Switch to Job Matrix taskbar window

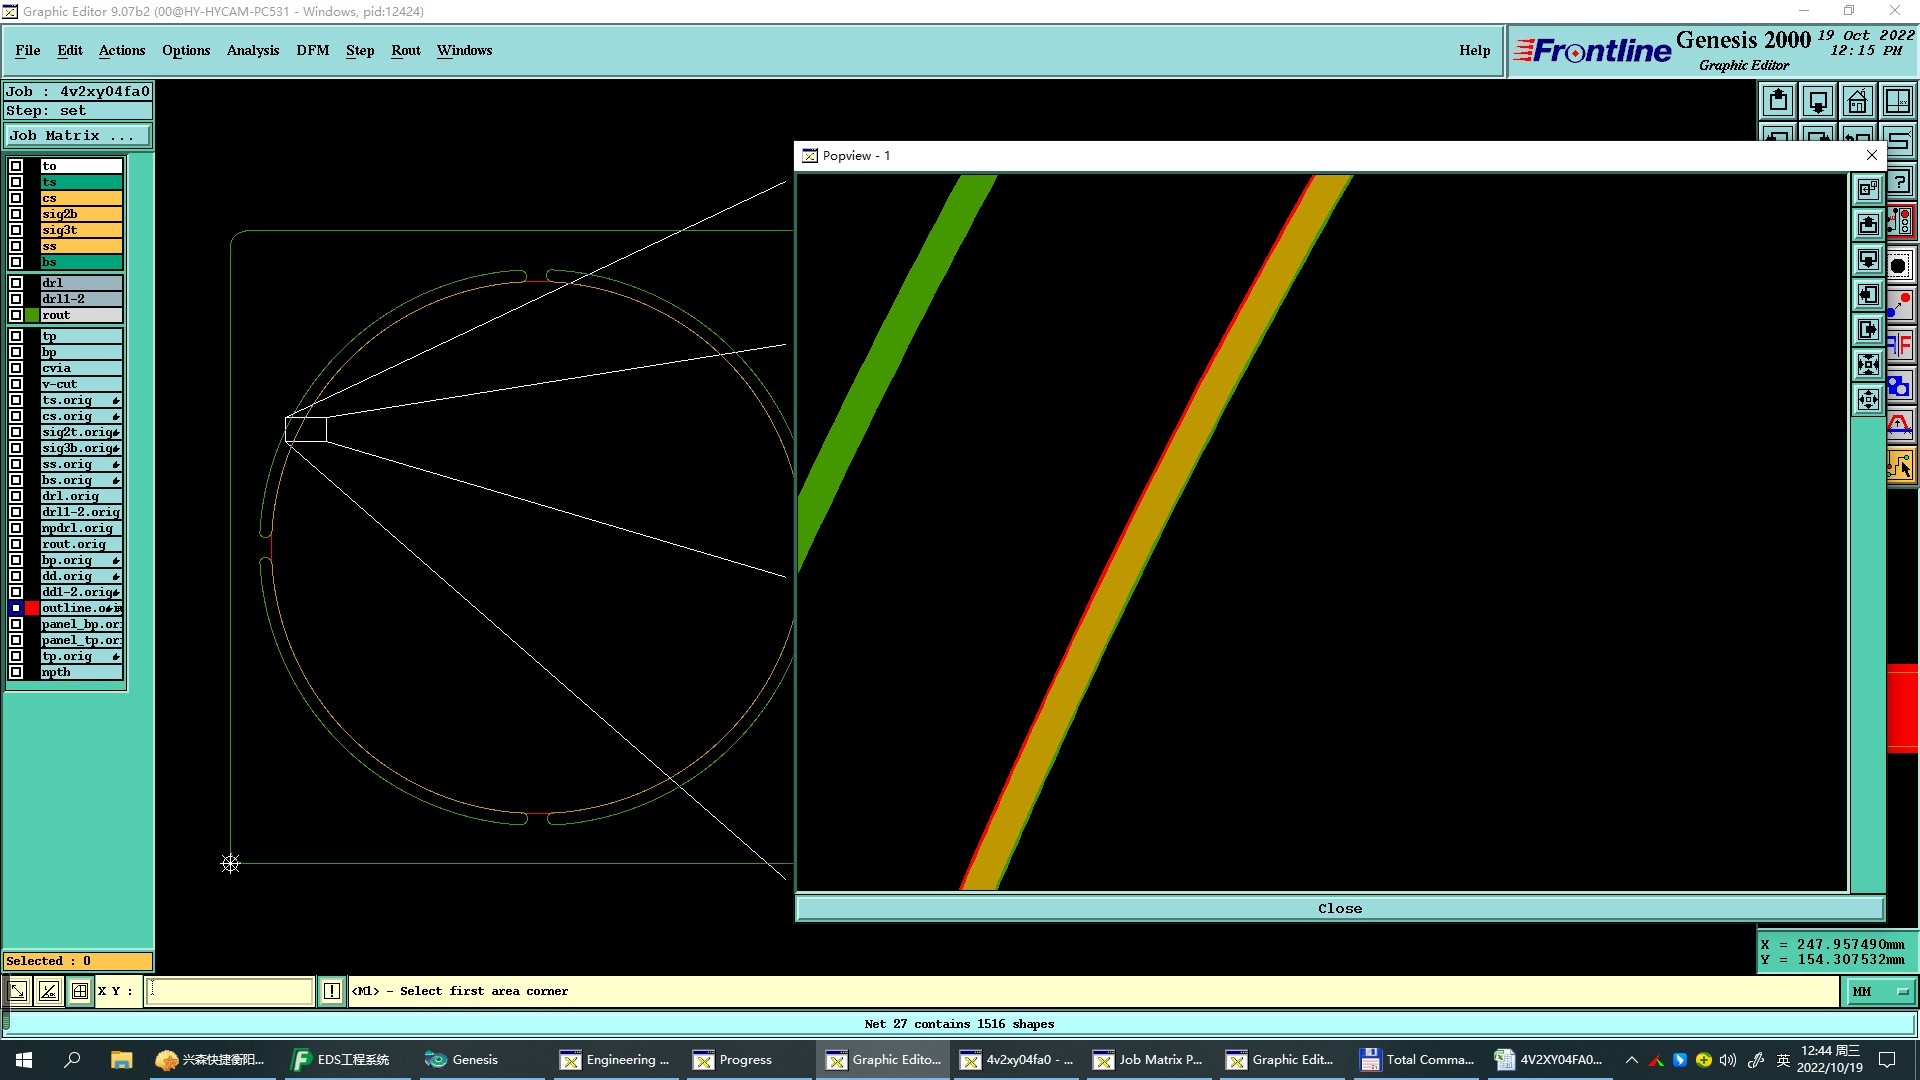1150,1060
